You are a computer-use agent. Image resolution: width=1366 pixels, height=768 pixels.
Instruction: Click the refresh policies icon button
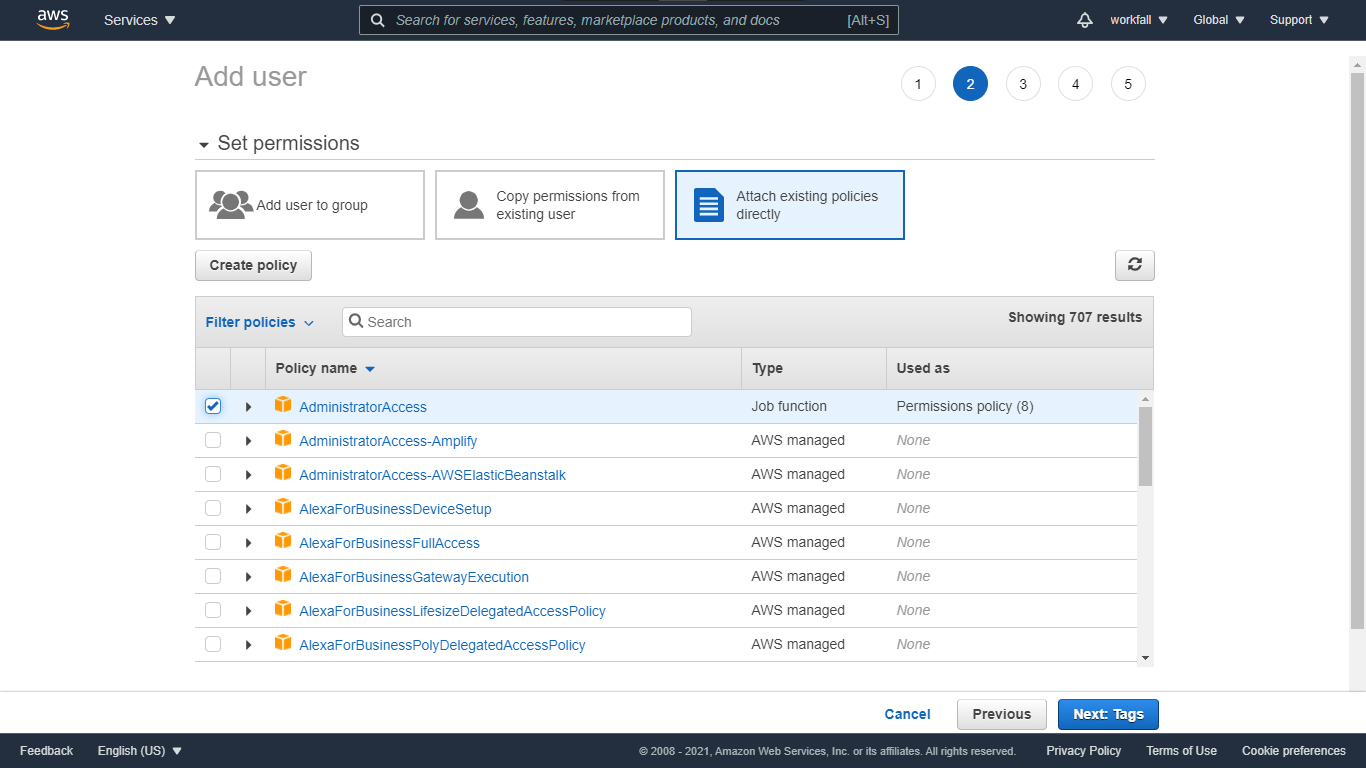pyautogui.click(x=1135, y=265)
